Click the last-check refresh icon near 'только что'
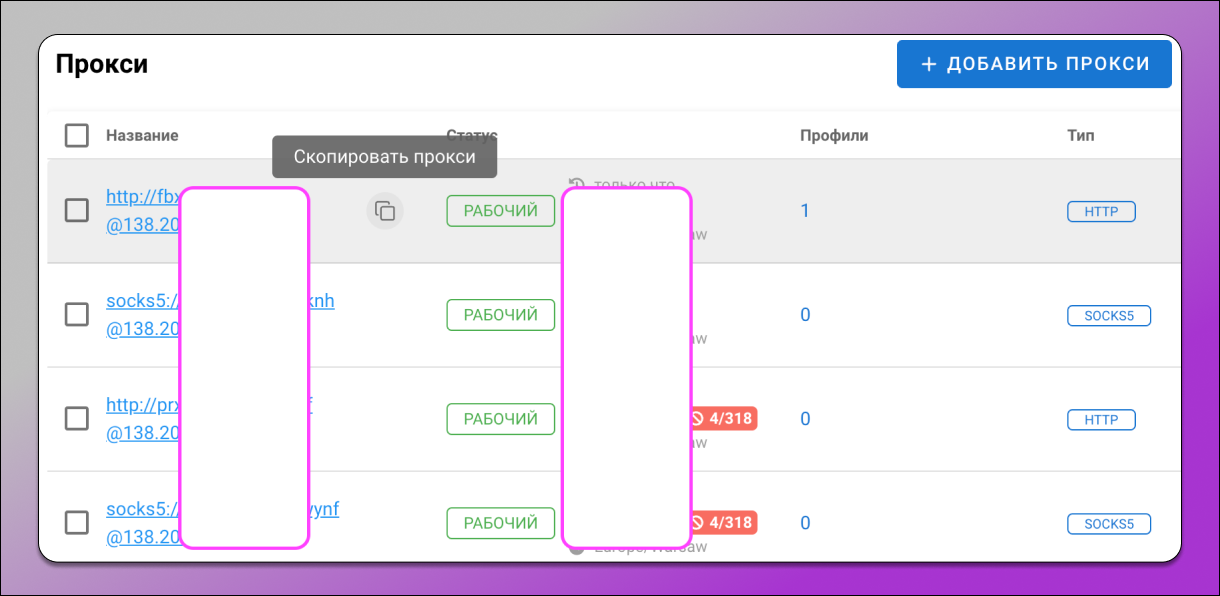Screen dimensions: 1220x596 pos(575,184)
